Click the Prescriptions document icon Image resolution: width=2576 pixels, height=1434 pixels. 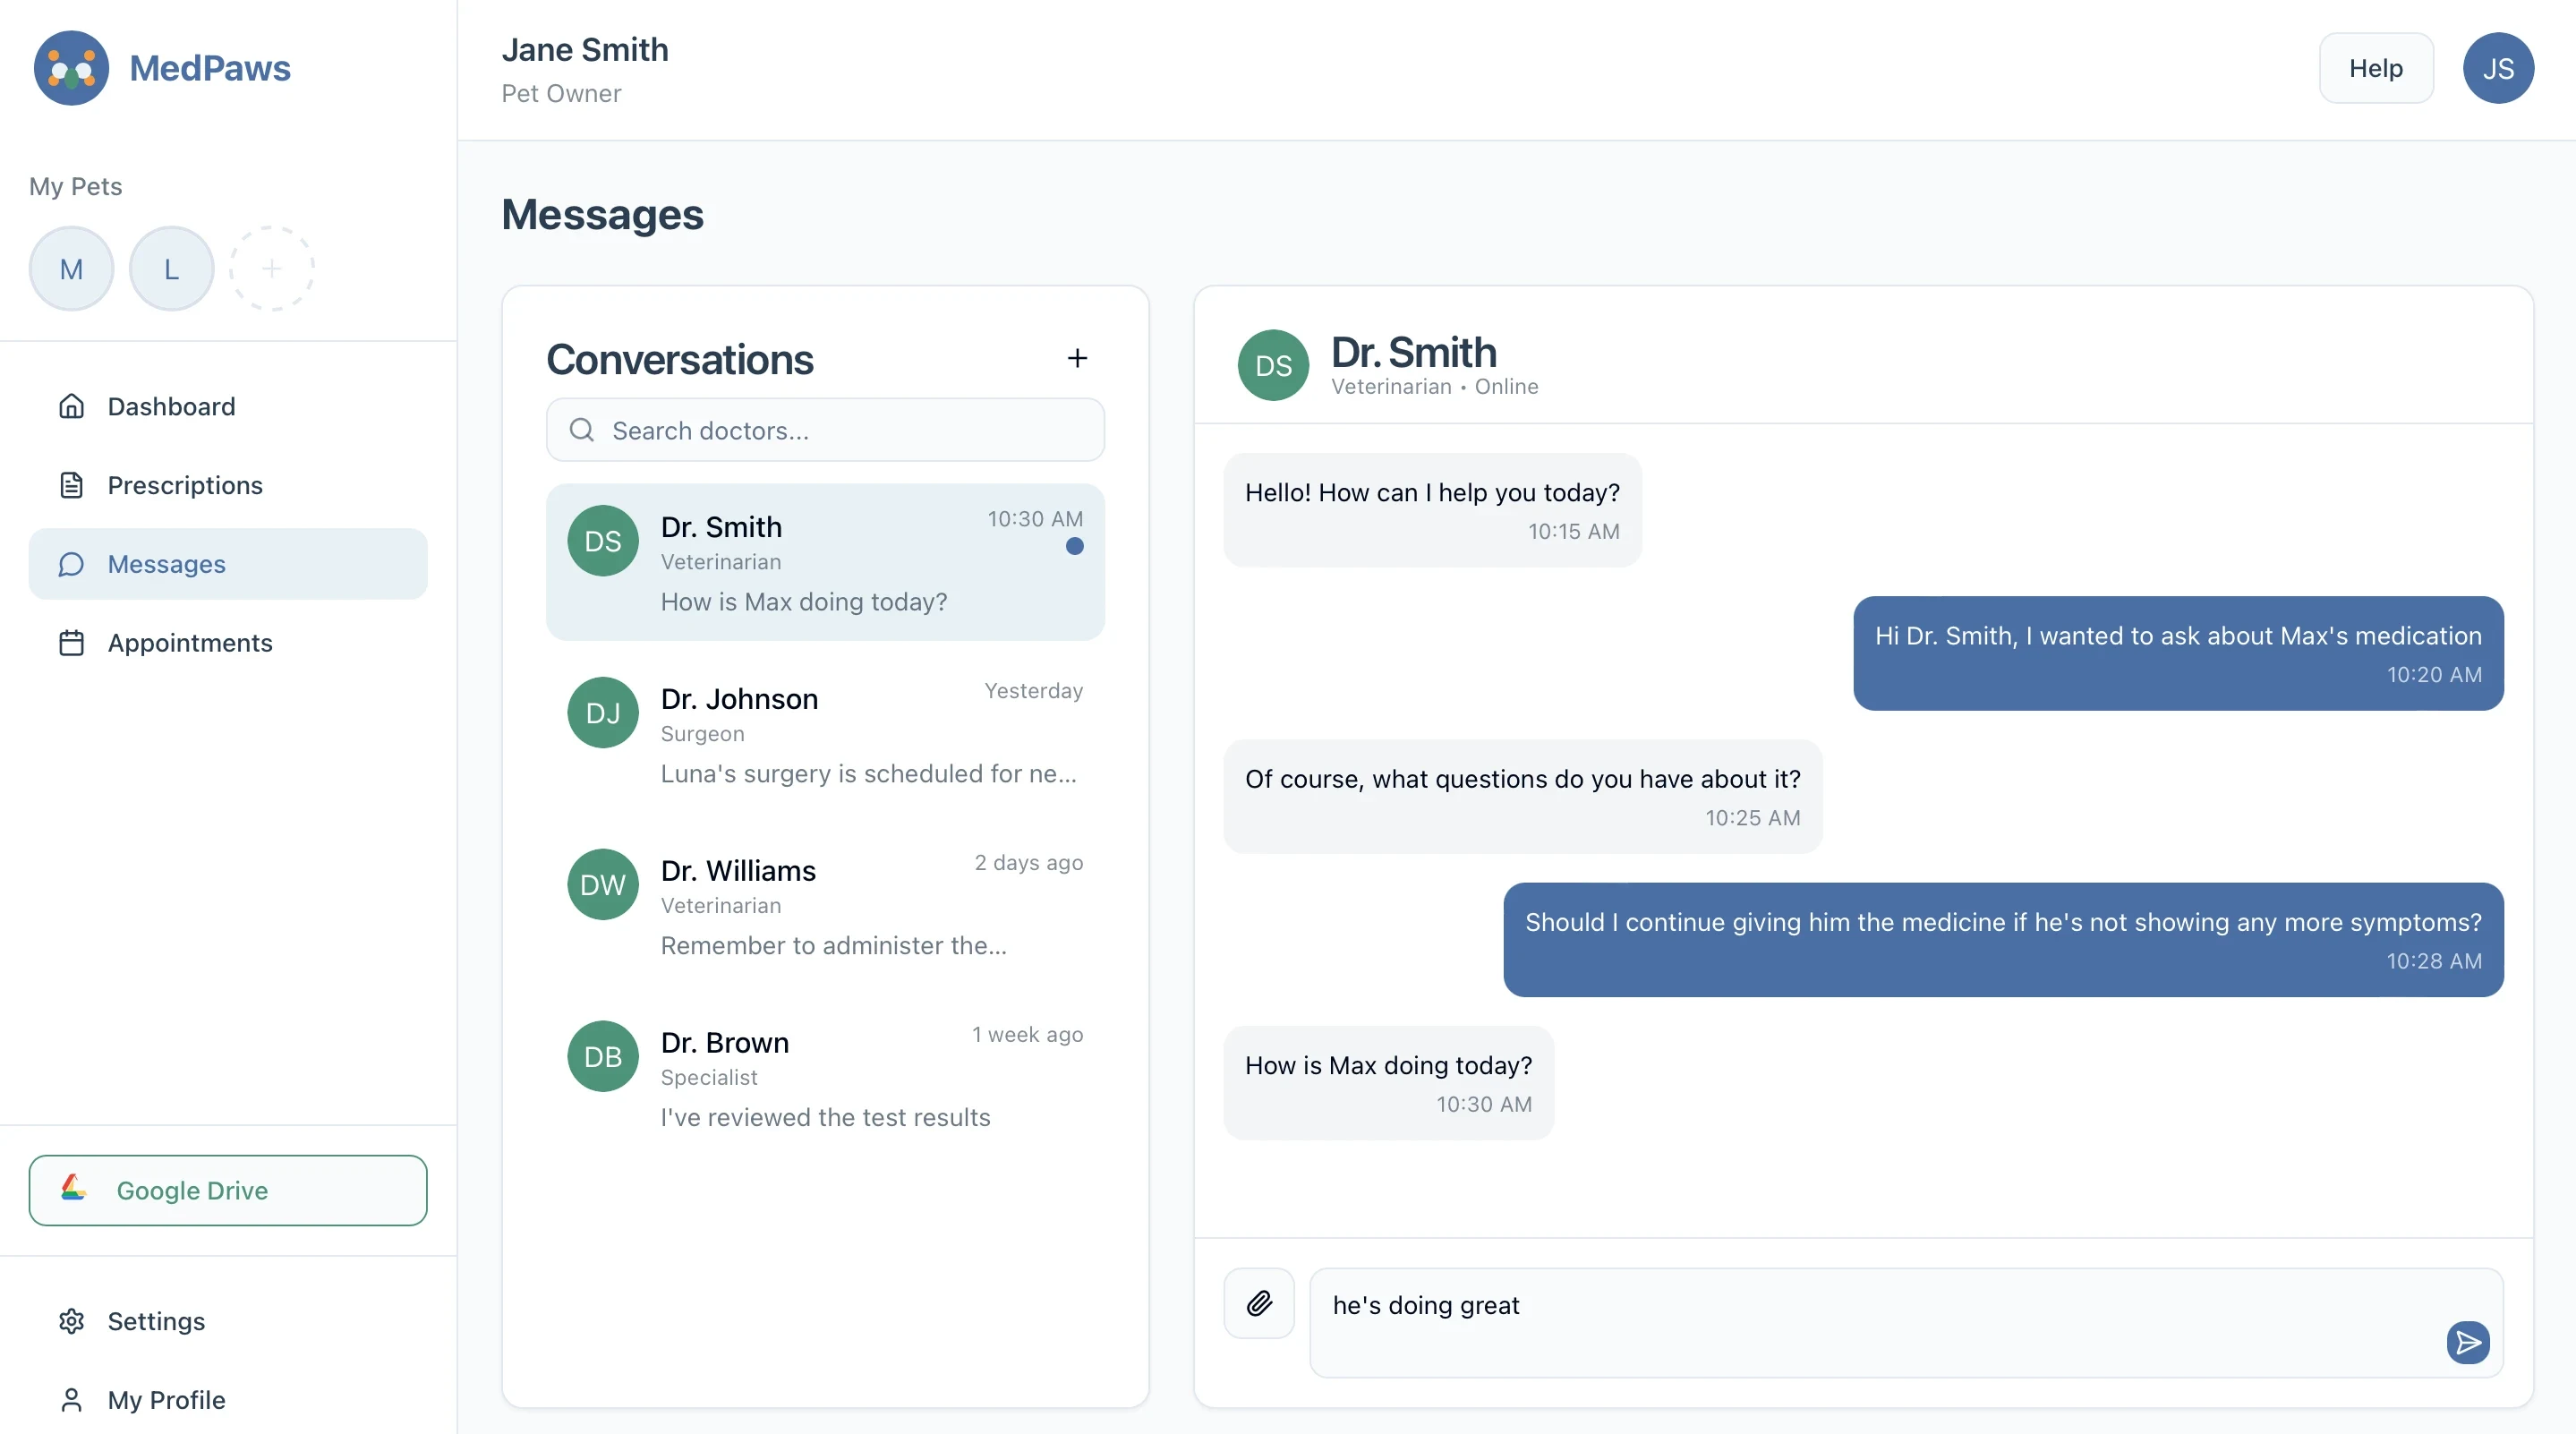(x=71, y=485)
